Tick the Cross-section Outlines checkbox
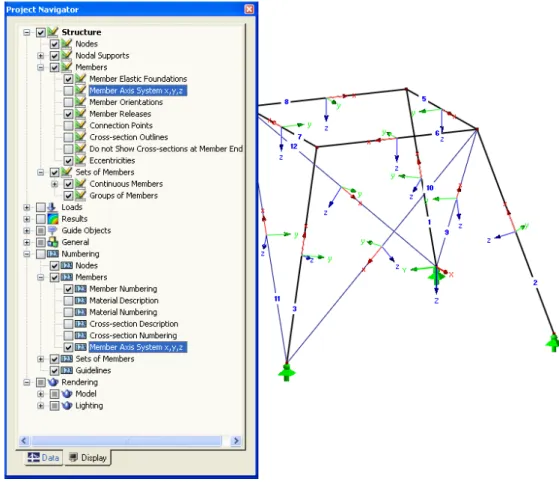 pyautogui.click(x=68, y=137)
